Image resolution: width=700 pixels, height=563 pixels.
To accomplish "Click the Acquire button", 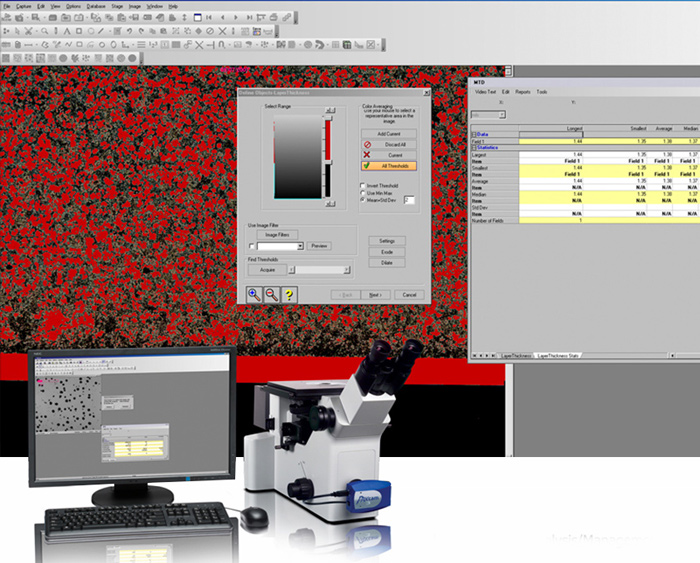I will 266,270.
